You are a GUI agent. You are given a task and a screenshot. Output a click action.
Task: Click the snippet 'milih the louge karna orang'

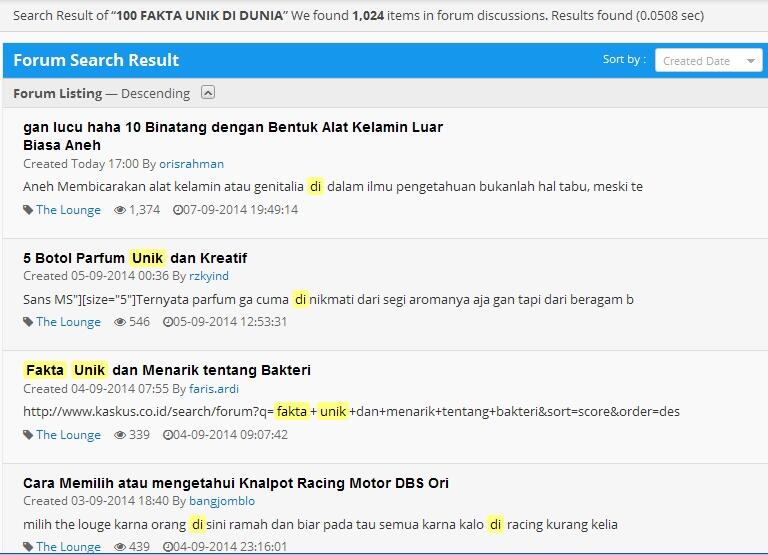(x=320, y=525)
